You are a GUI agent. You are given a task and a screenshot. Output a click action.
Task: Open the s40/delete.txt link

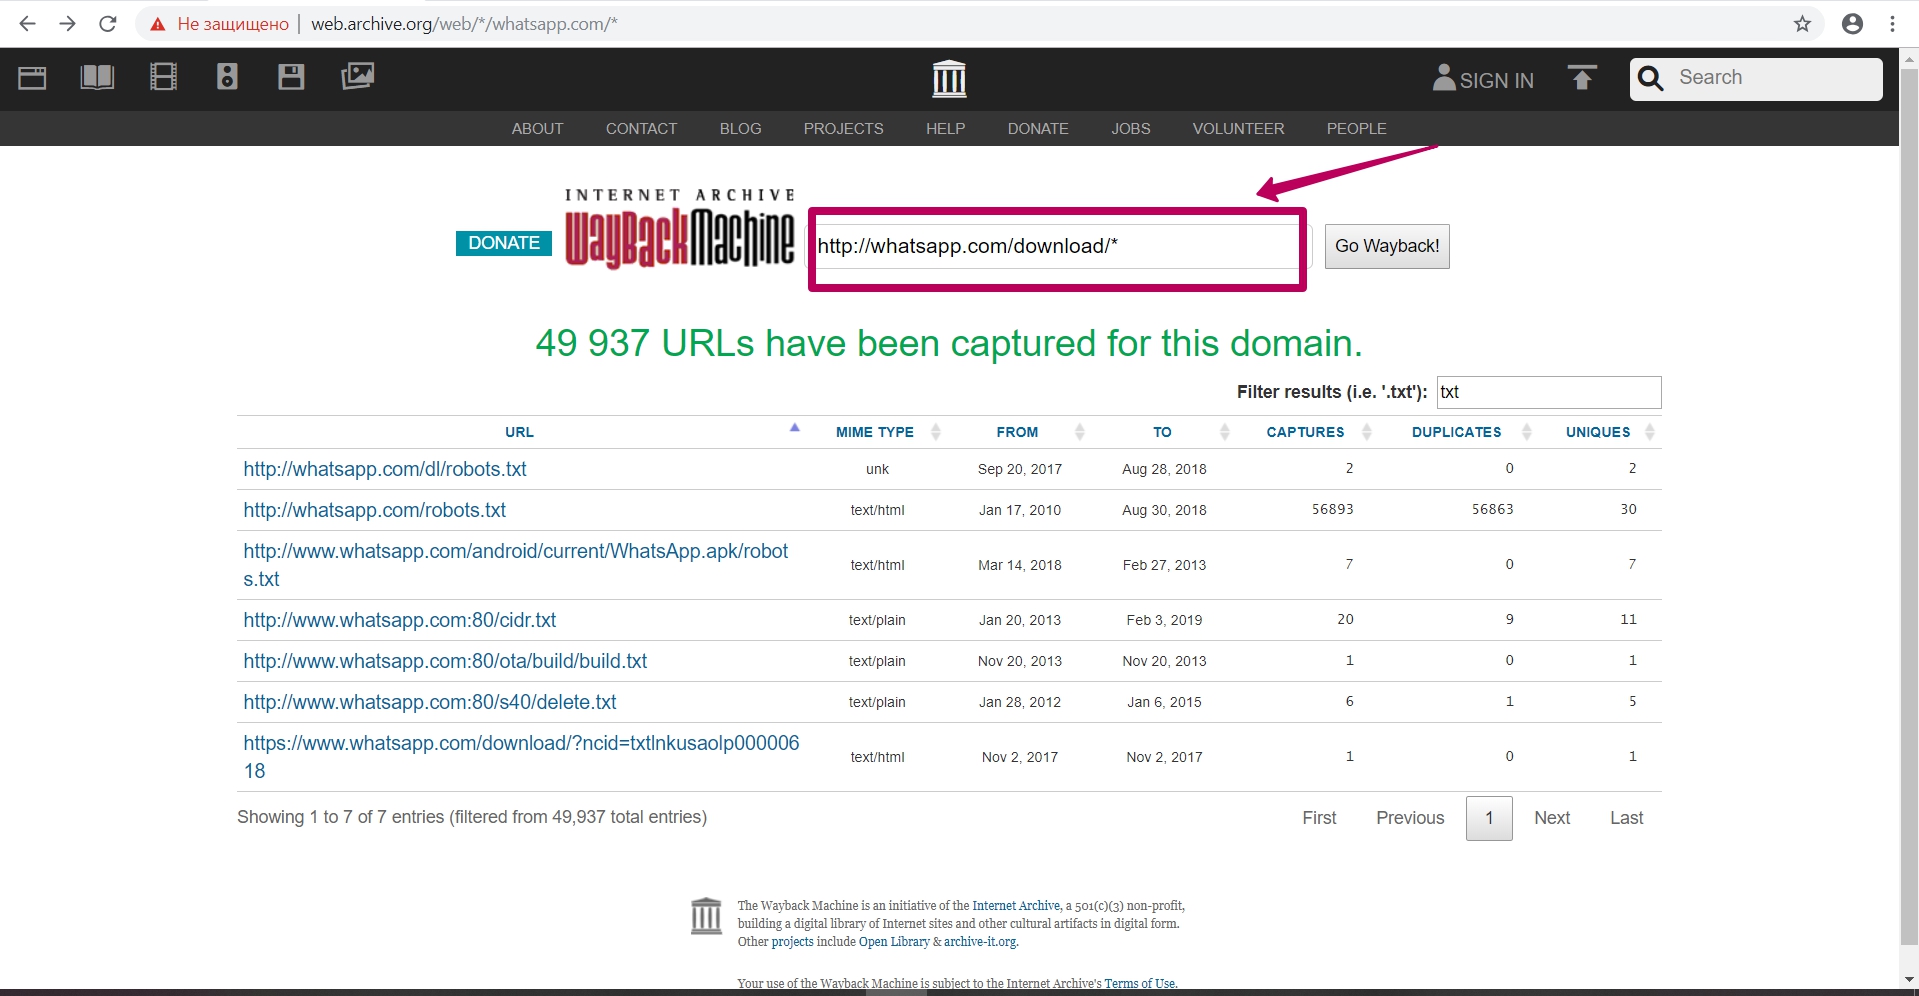[430, 702]
